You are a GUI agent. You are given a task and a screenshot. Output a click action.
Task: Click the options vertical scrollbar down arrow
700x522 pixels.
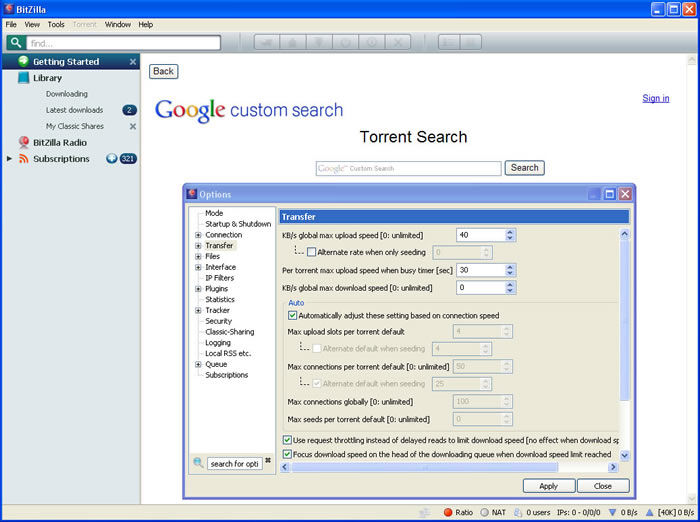pos(625,455)
